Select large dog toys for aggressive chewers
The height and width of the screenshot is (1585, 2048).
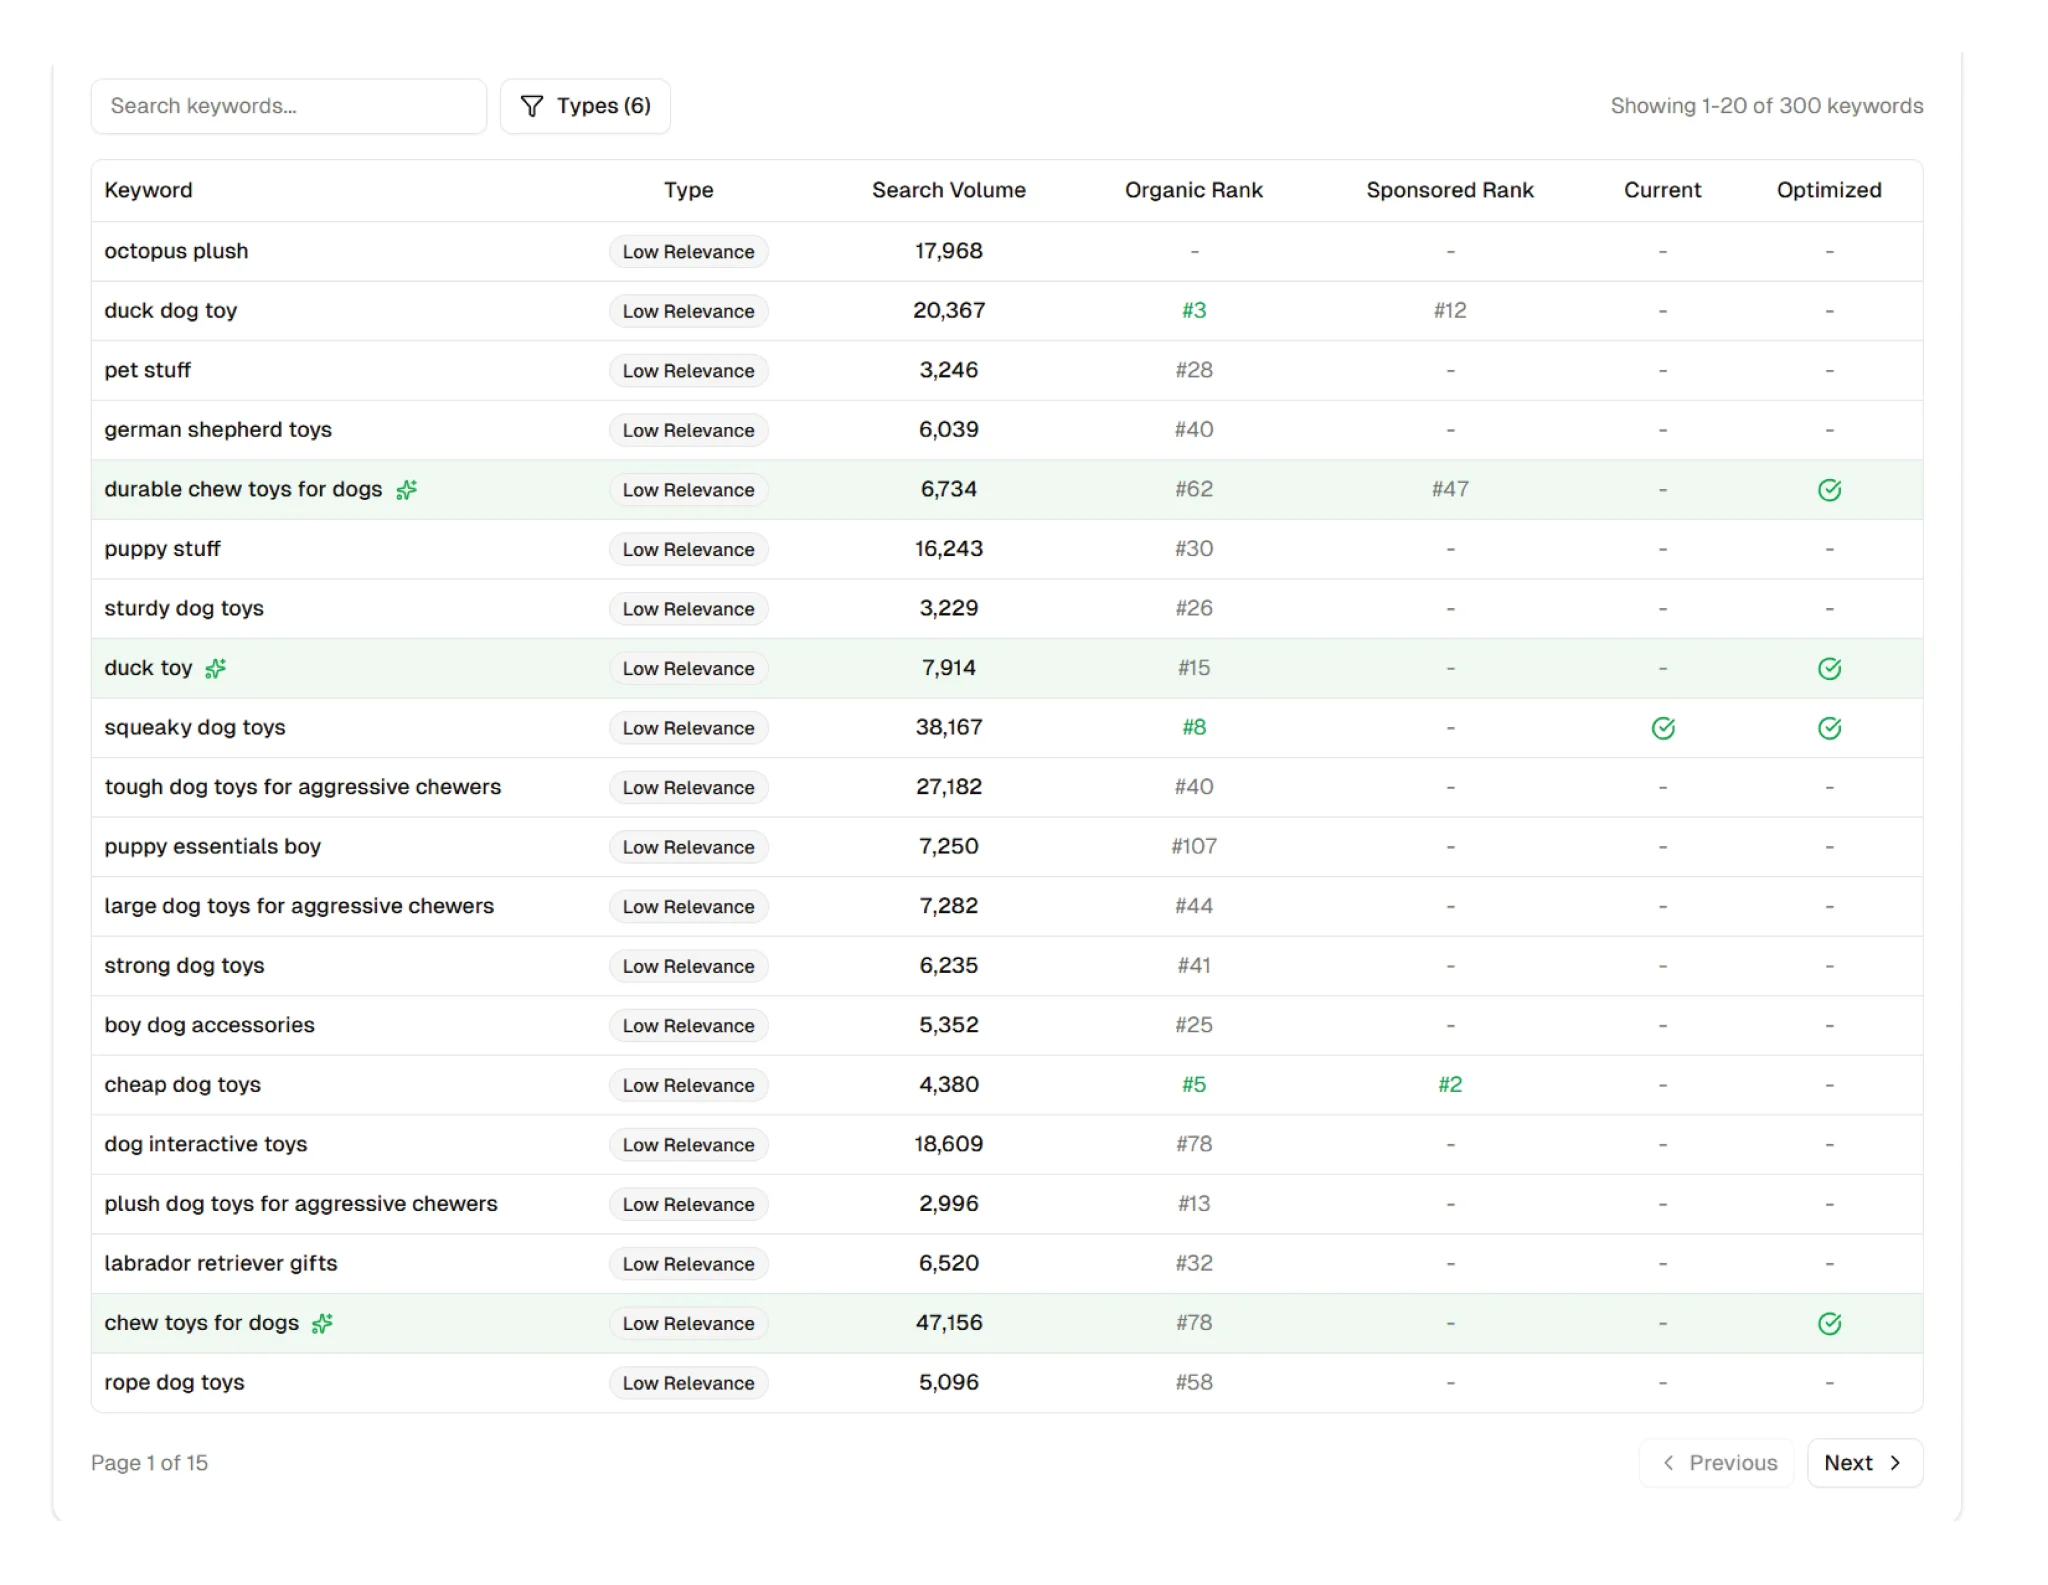(299, 906)
